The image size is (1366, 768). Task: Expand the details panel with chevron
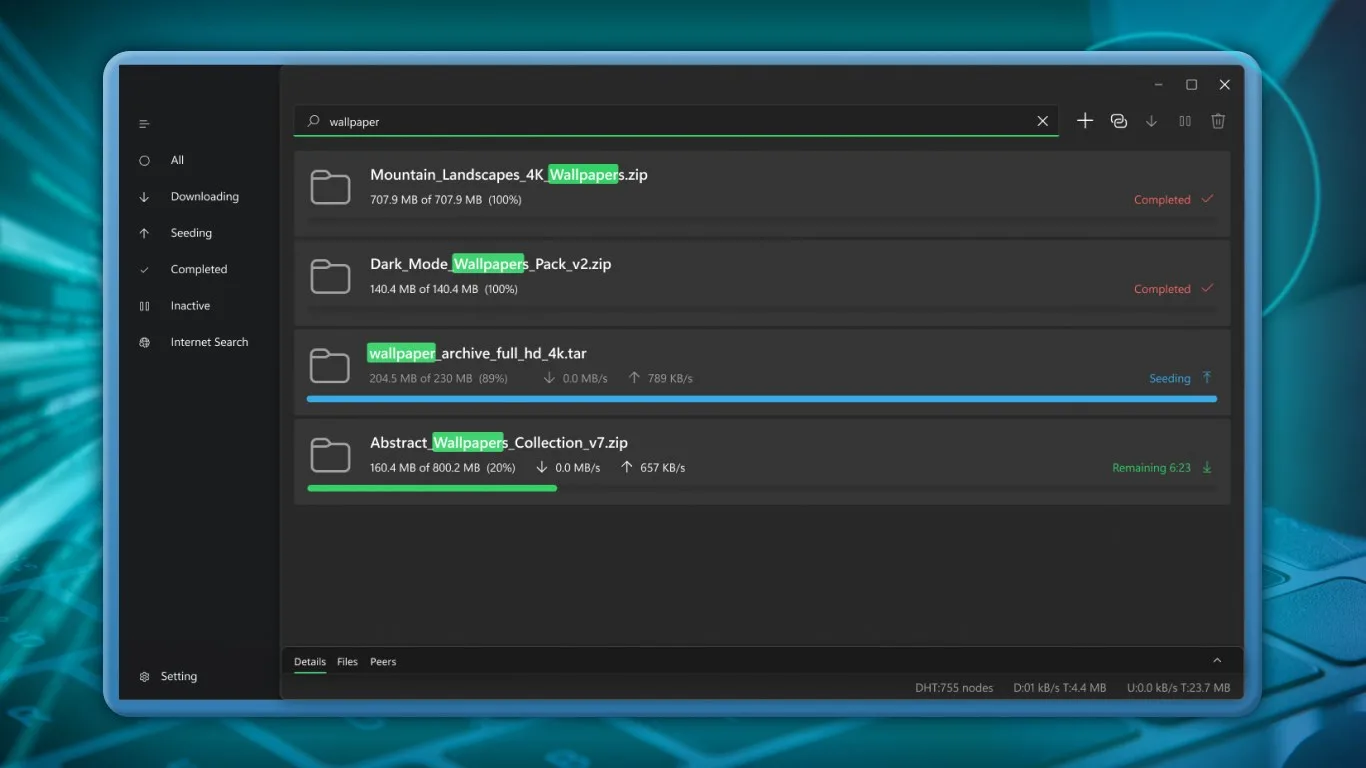coord(1217,661)
